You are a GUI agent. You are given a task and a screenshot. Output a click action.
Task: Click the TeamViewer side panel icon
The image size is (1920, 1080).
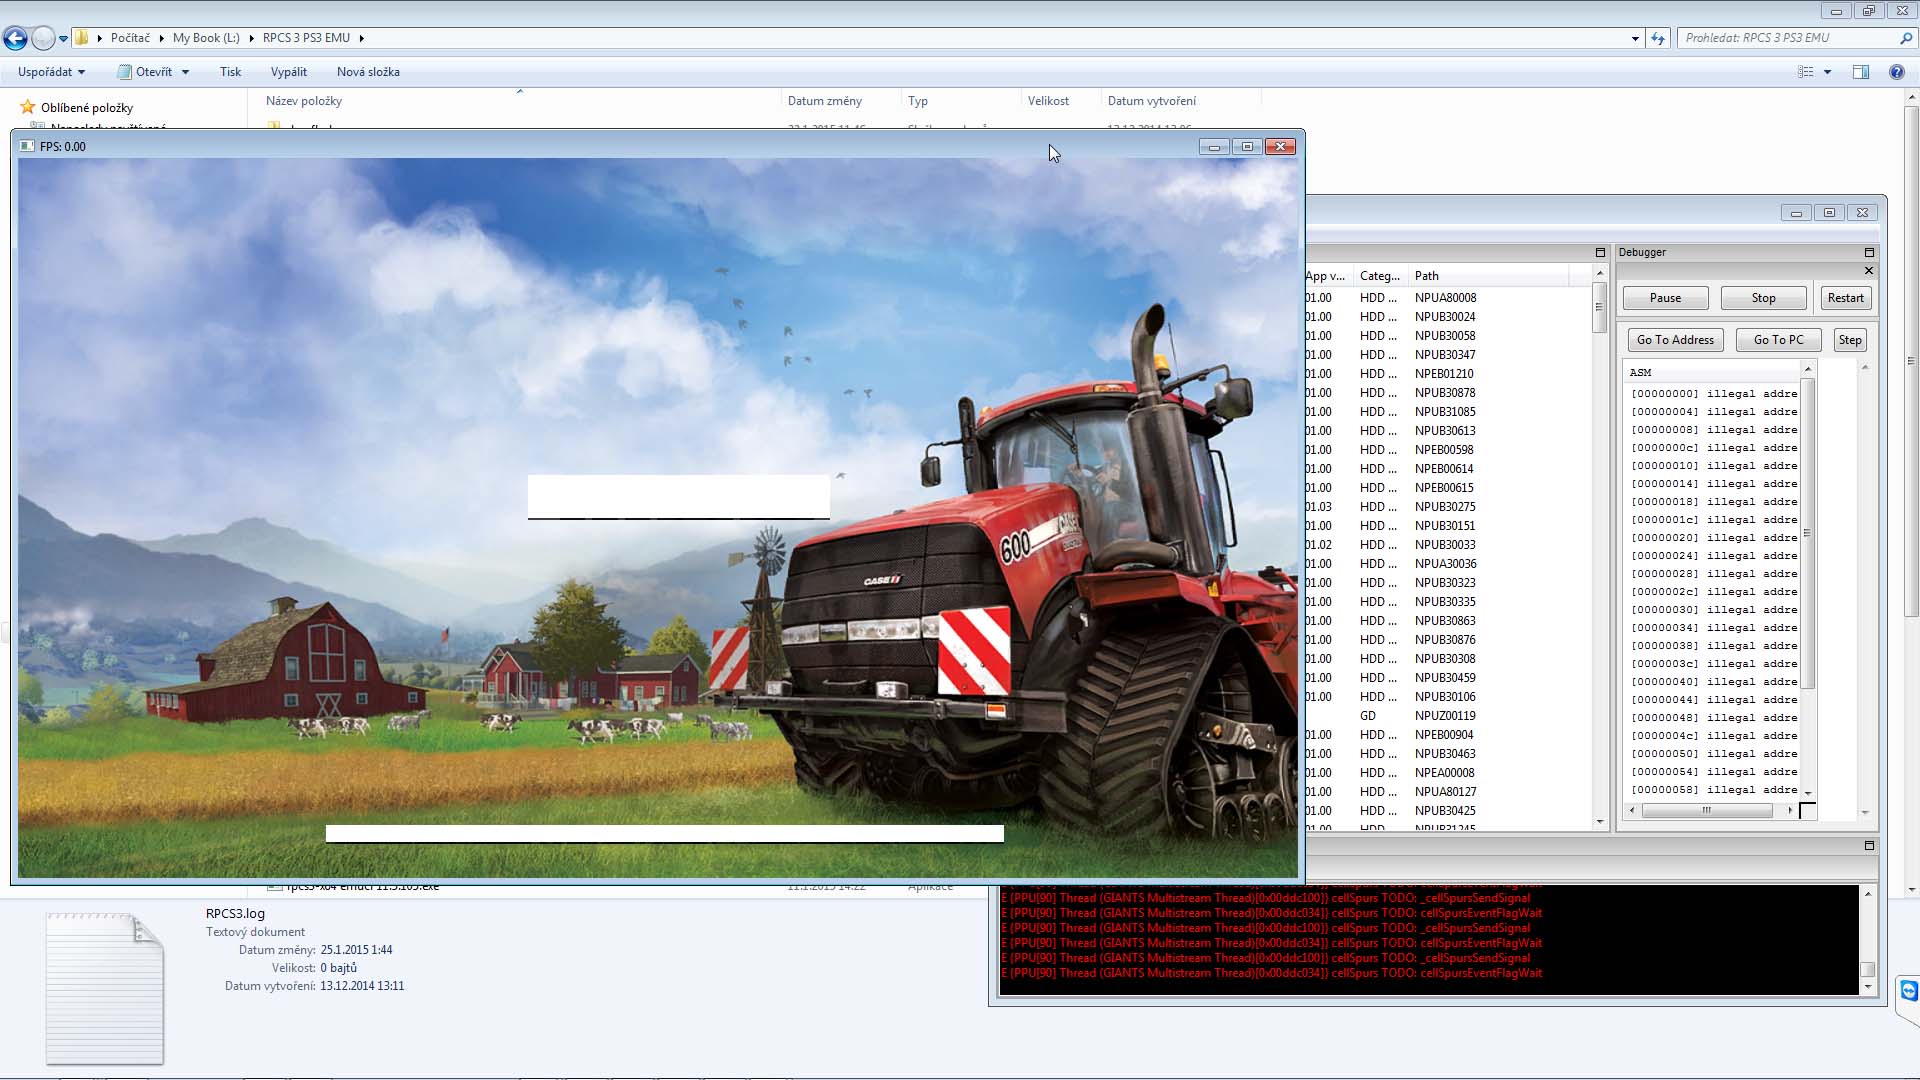pyautogui.click(x=1909, y=991)
